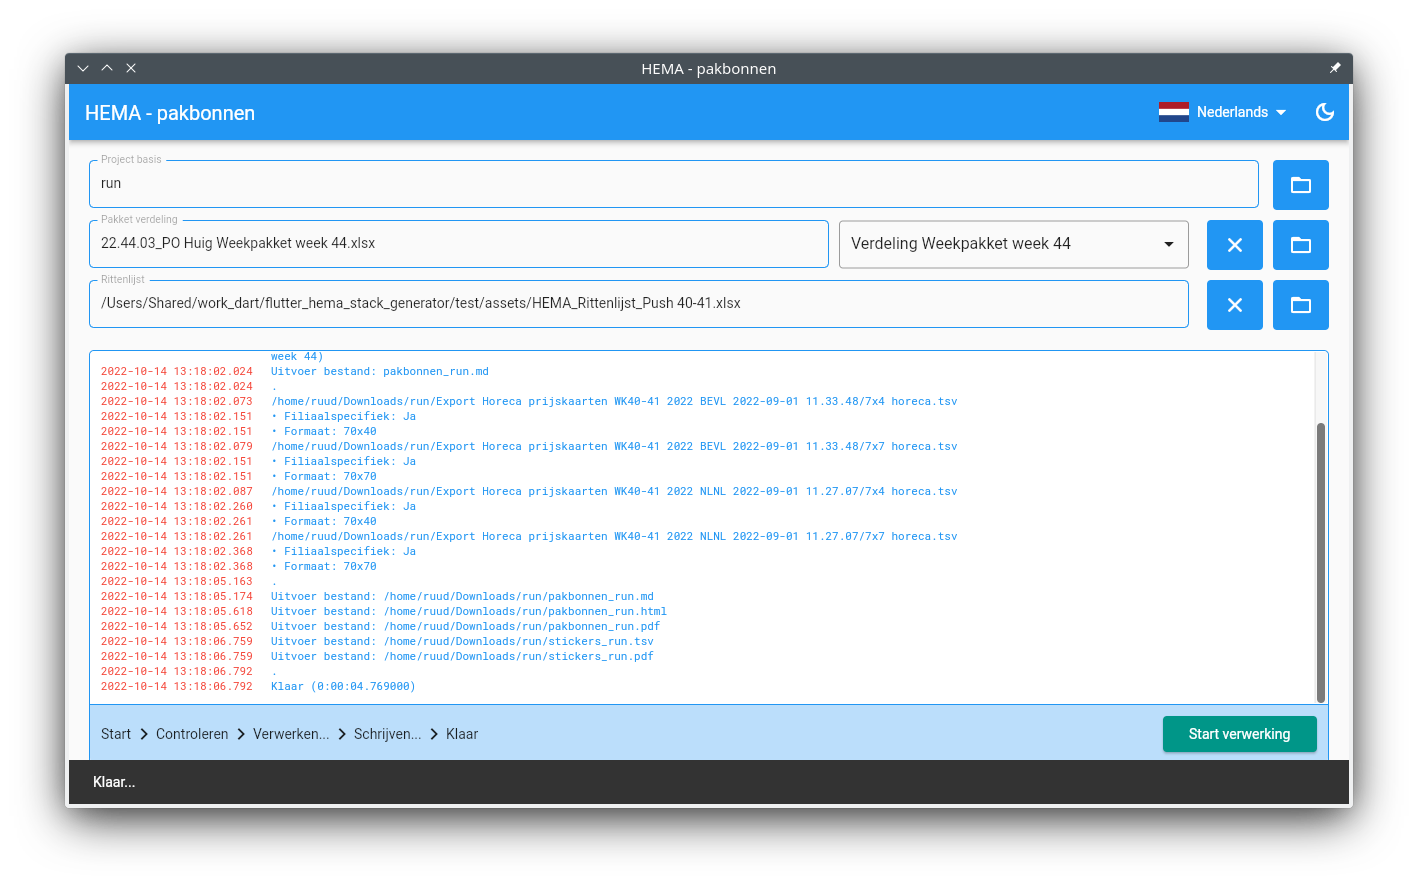Pin the window using the titlebar pin
This screenshot has height=885, width=1418.
pyautogui.click(x=1334, y=68)
